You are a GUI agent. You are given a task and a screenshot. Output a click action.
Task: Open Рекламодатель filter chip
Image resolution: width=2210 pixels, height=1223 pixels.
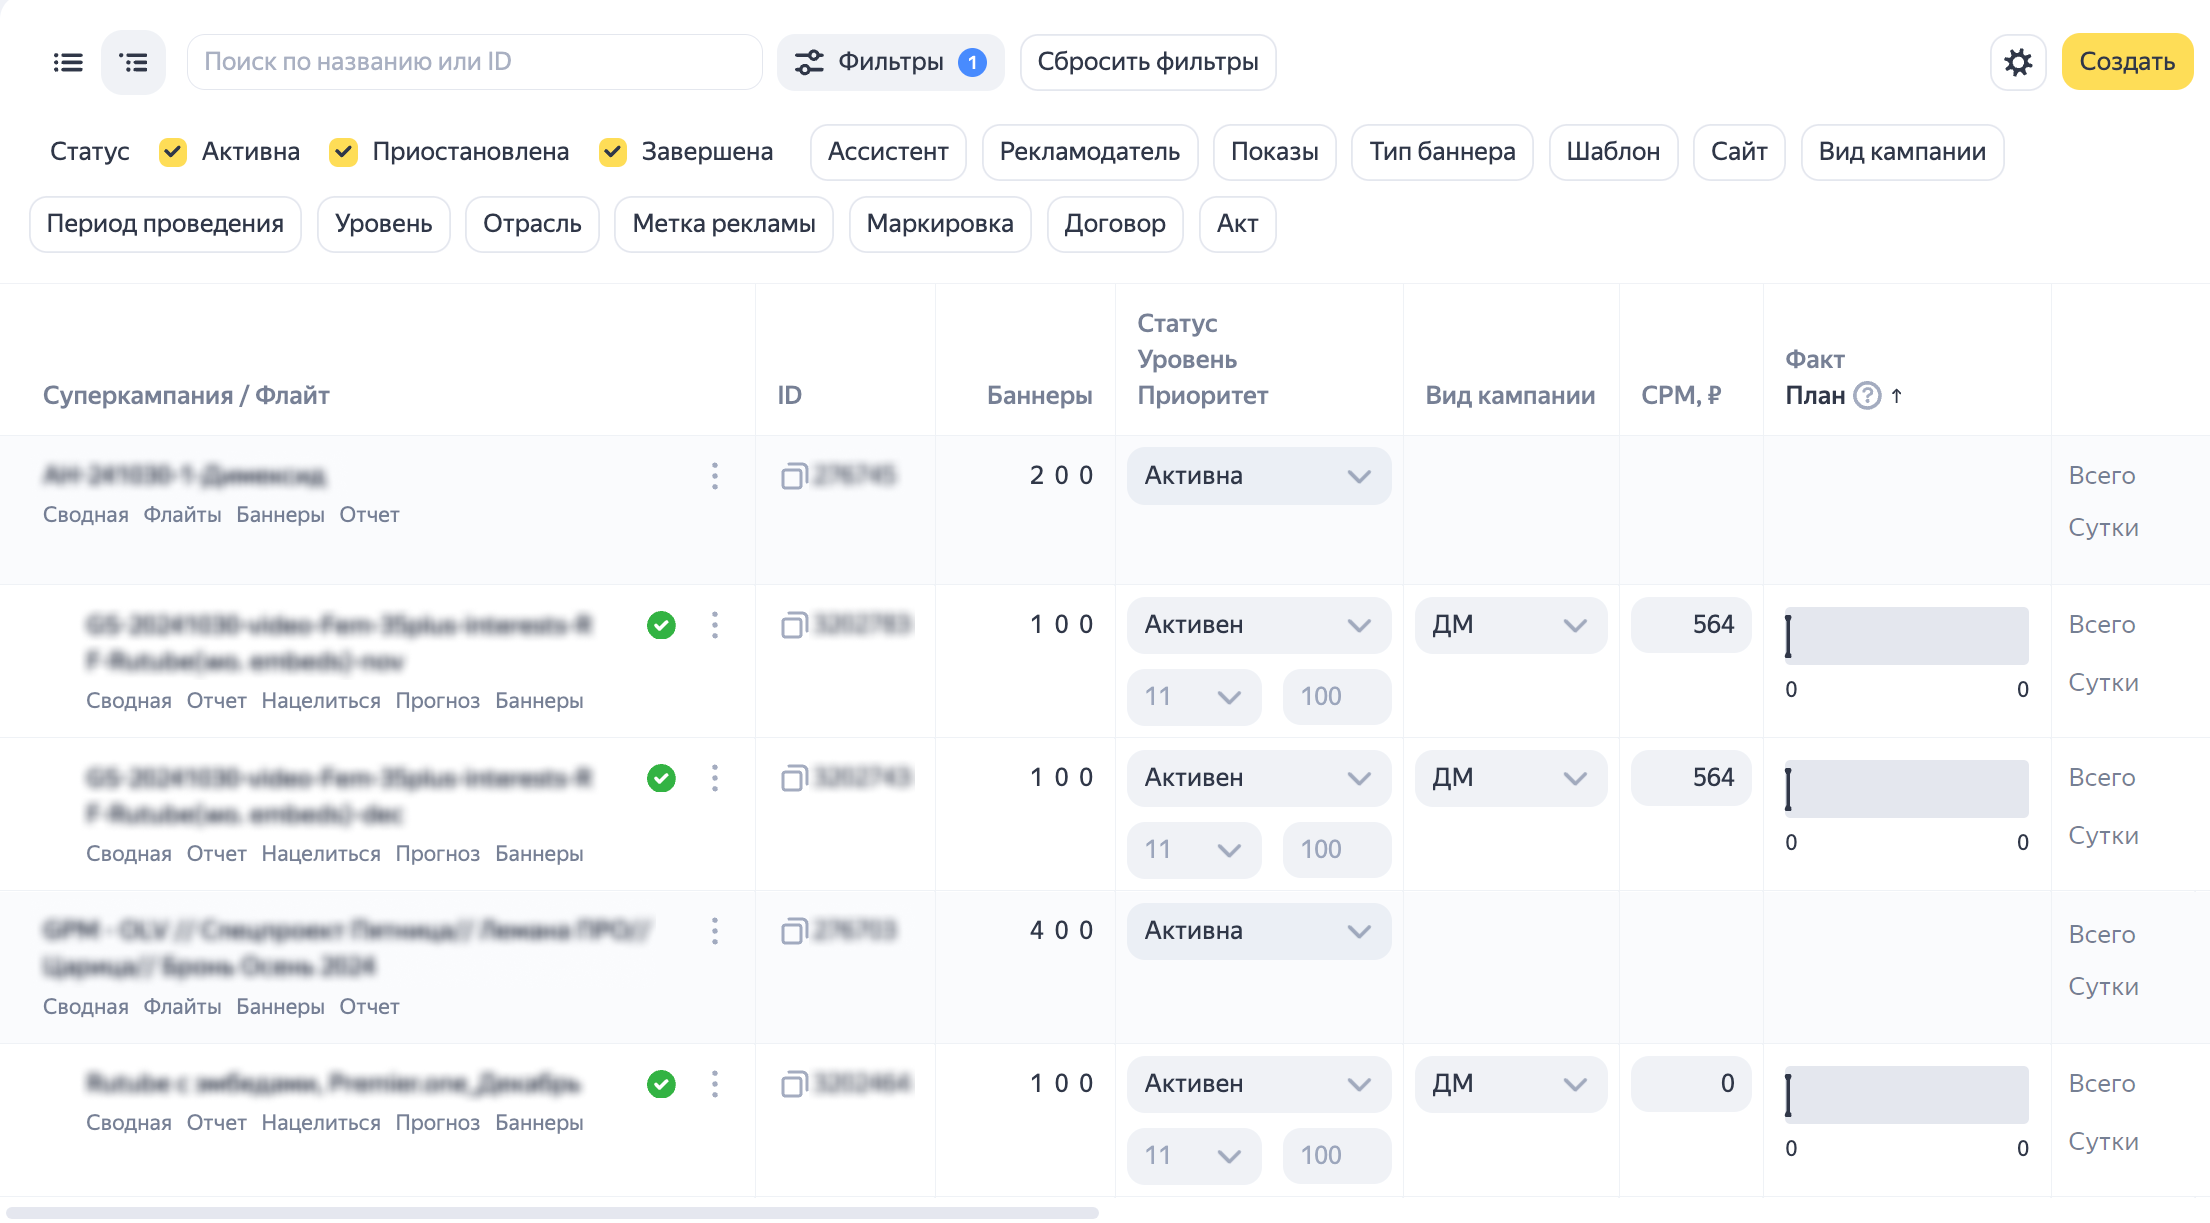click(x=1089, y=152)
